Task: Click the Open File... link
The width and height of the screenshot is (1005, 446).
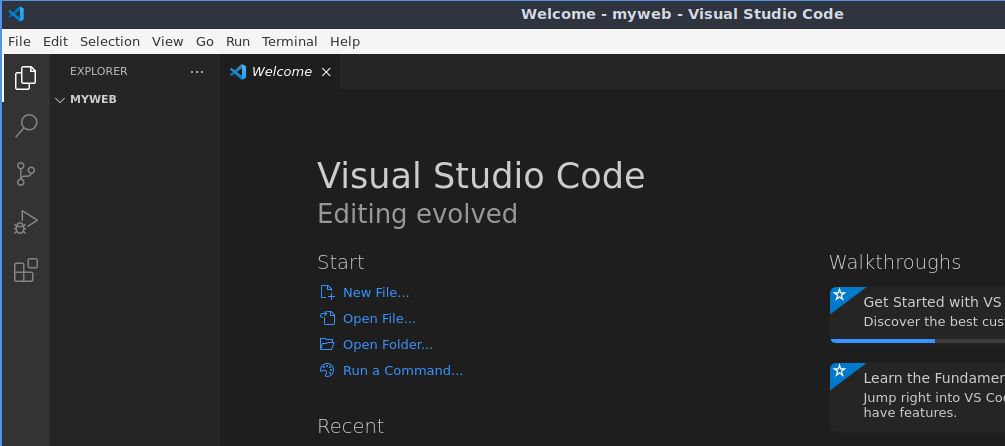Action: [x=379, y=318]
